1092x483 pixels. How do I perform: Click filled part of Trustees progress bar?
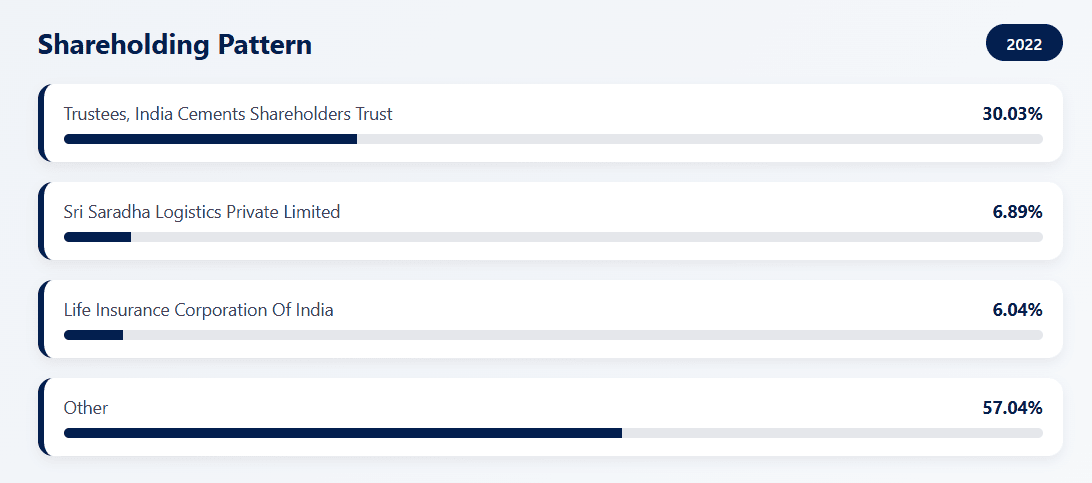pos(210,139)
